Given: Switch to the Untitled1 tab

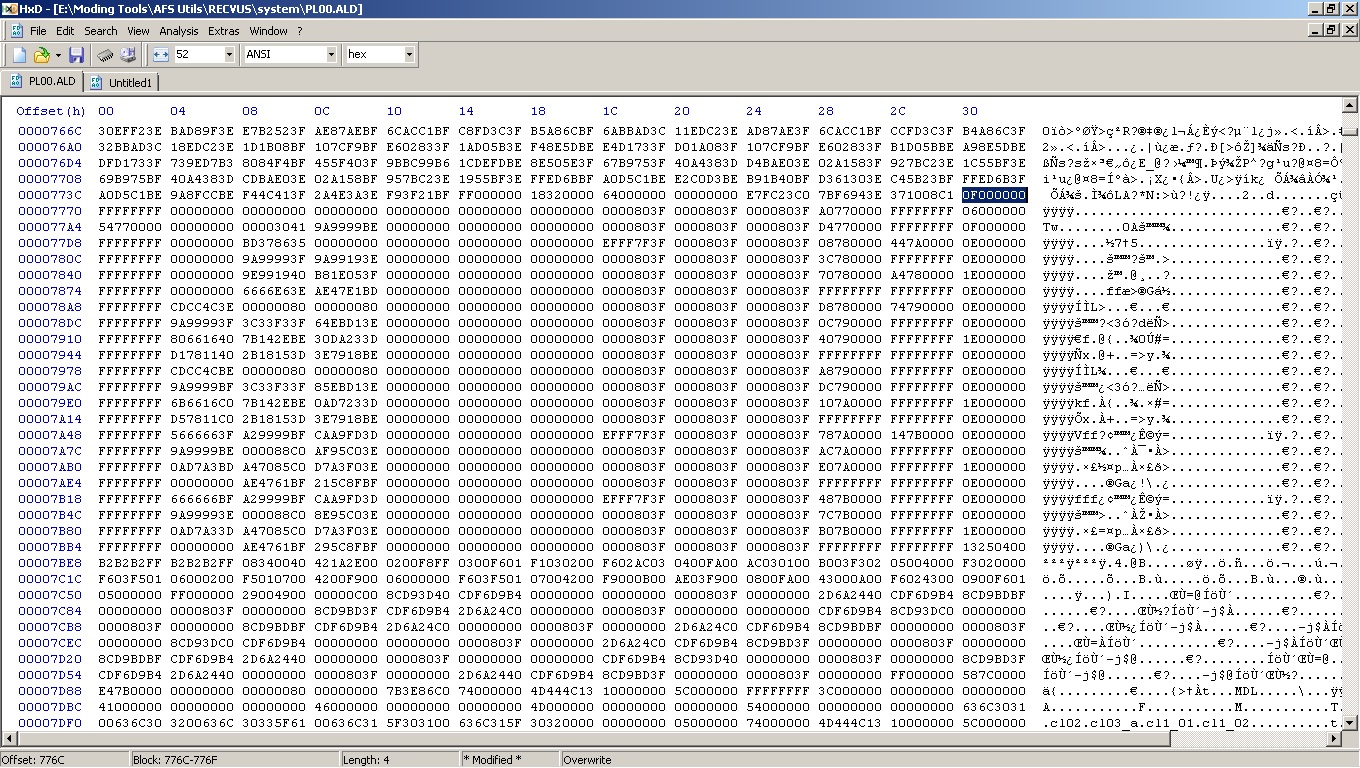Looking at the screenshot, I should click(x=121, y=82).
